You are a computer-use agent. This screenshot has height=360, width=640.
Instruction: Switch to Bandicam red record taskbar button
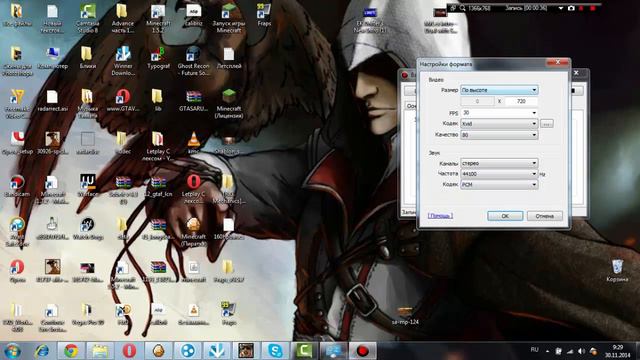(362, 351)
